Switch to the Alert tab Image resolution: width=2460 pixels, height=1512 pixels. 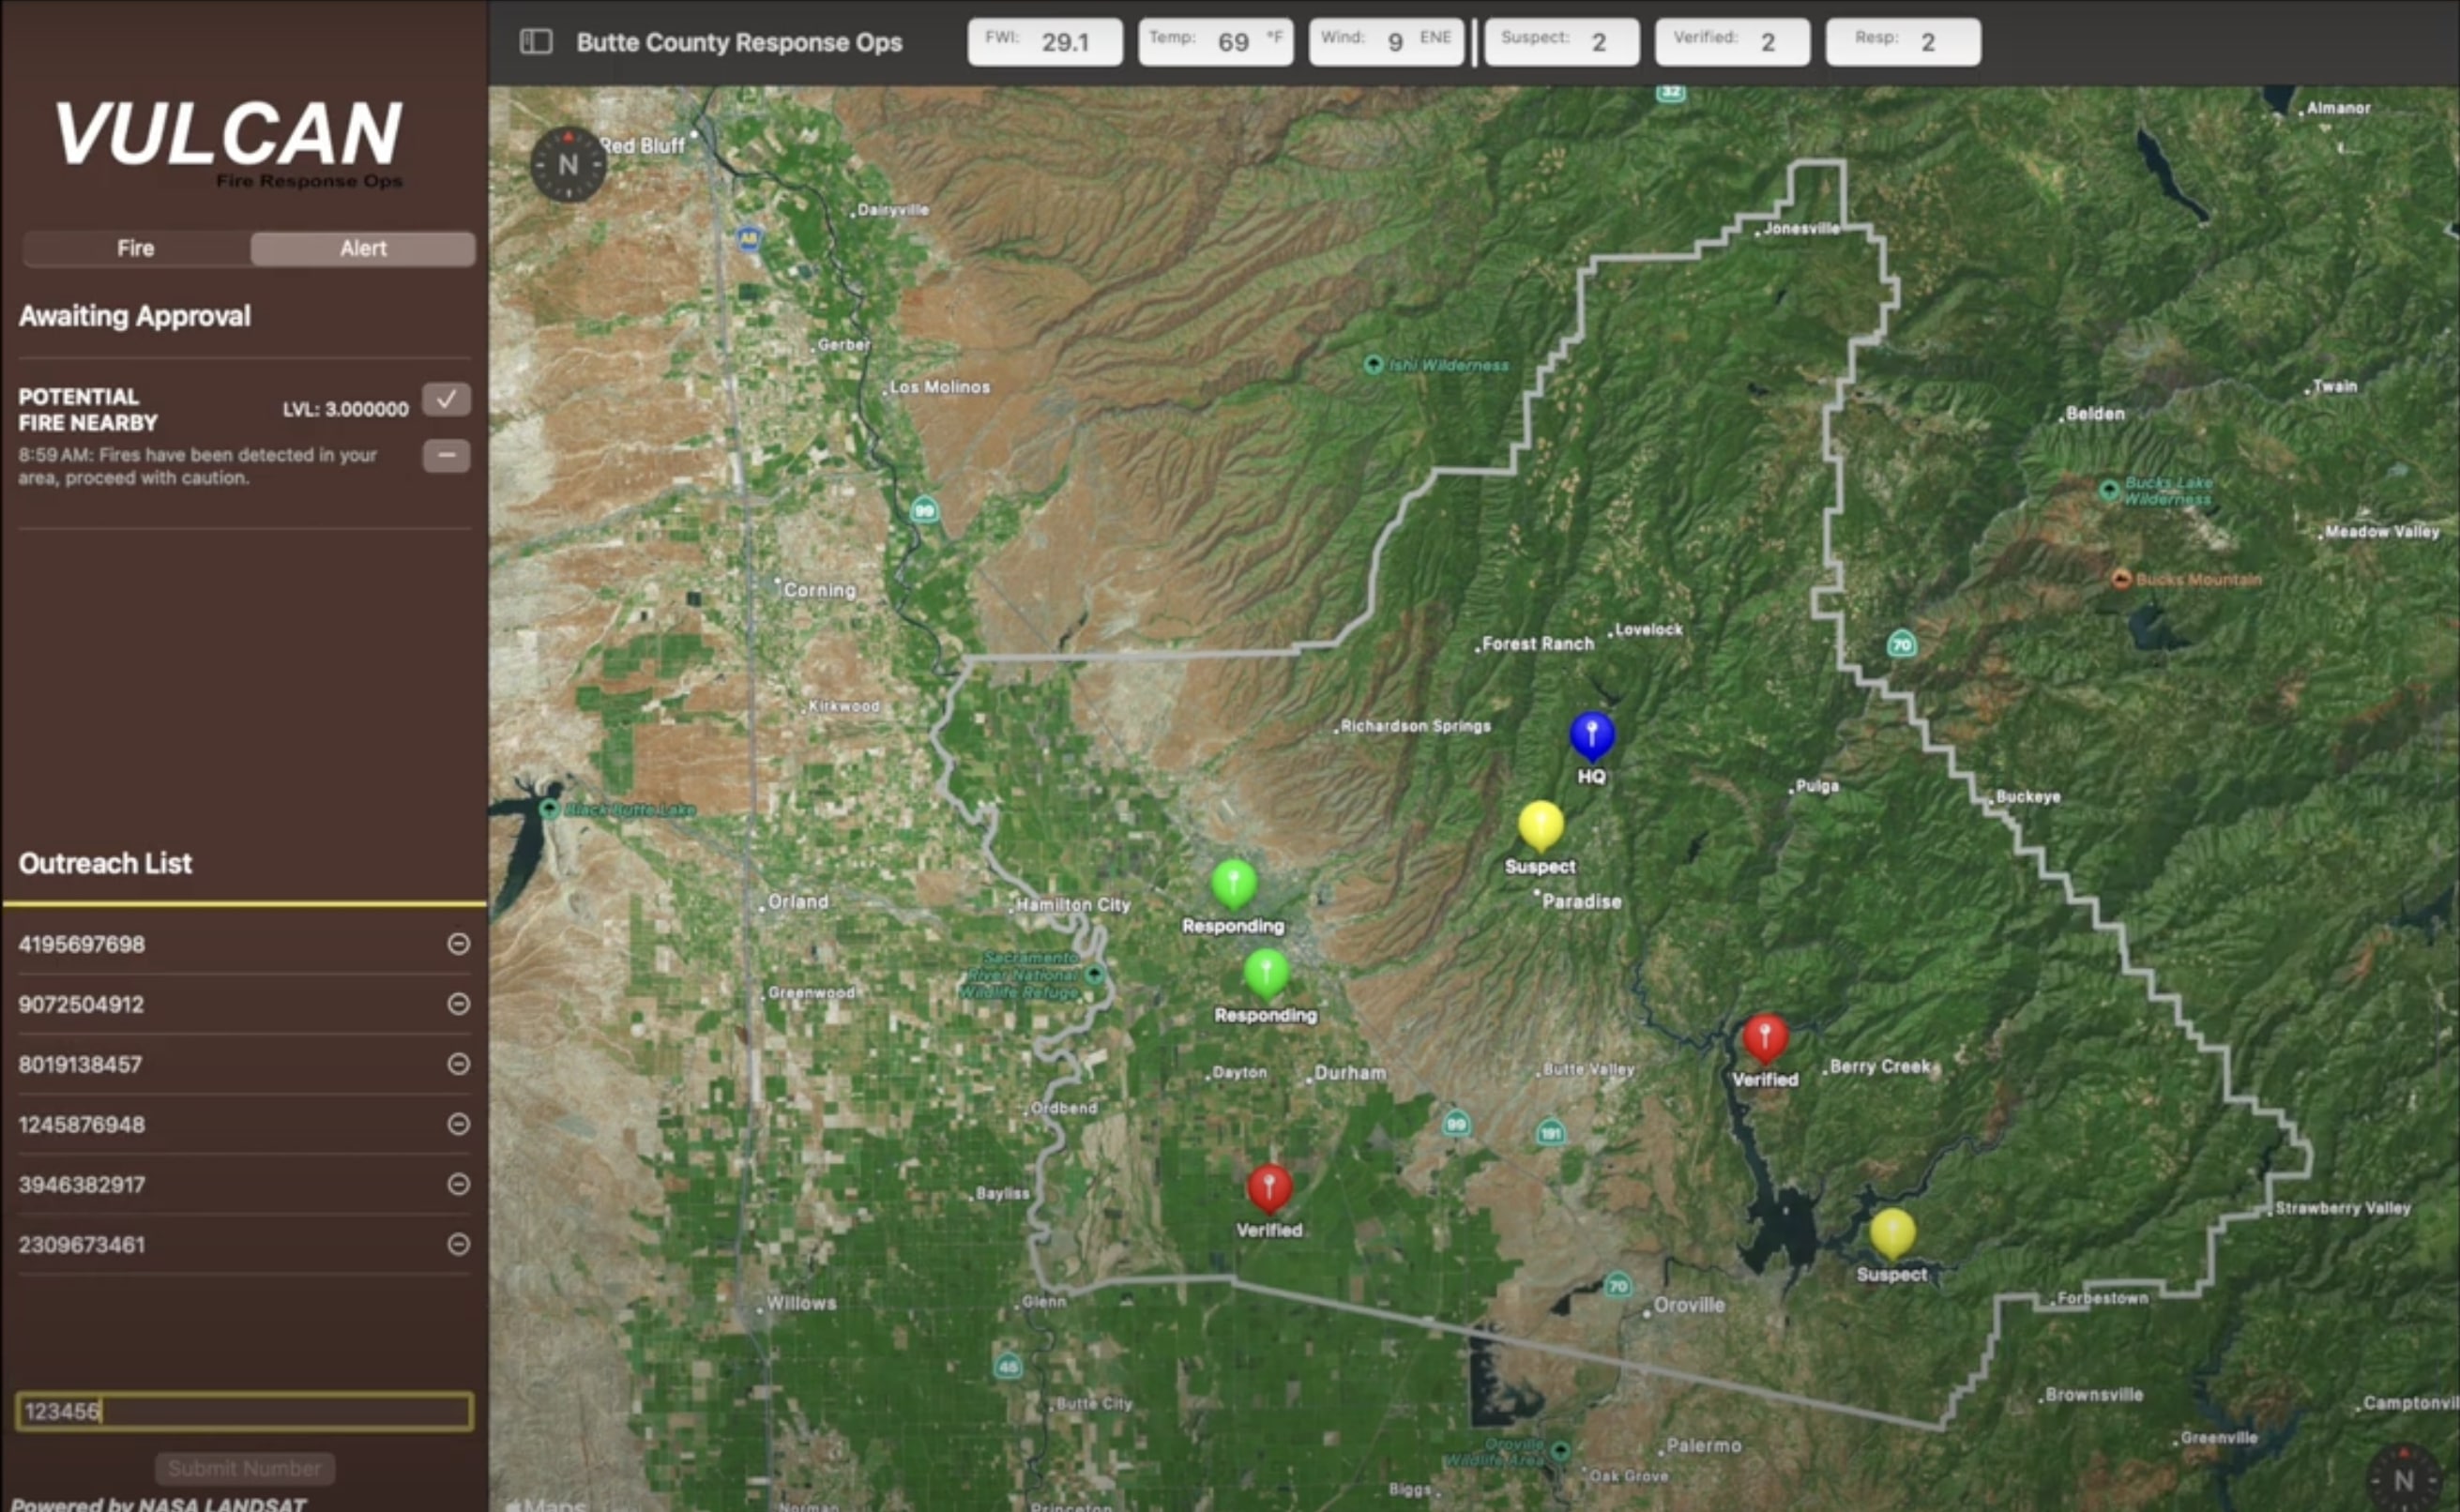pos(363,248)
